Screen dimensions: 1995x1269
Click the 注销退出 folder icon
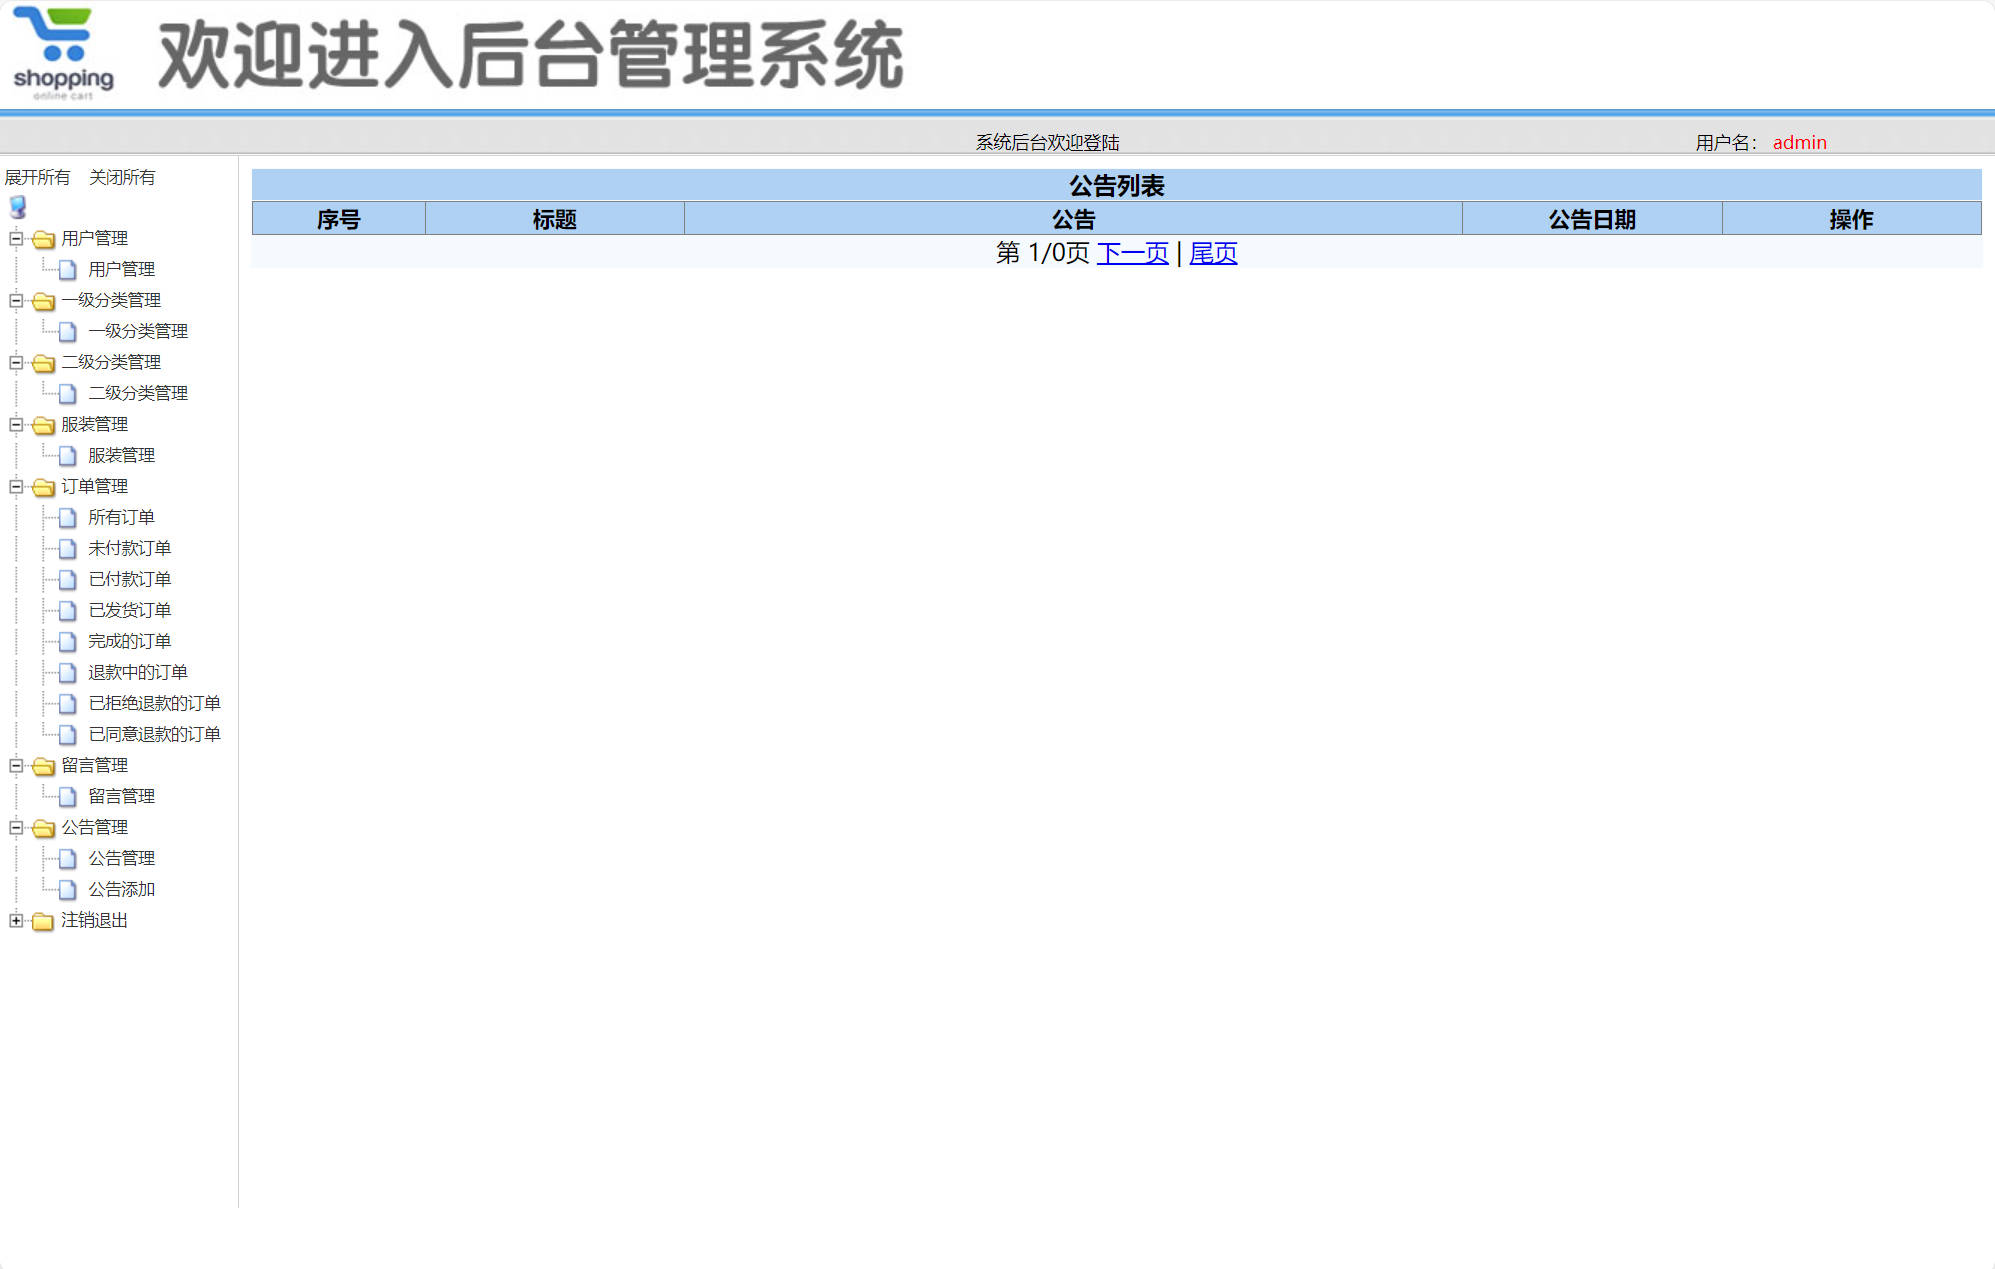pos(41,921)
